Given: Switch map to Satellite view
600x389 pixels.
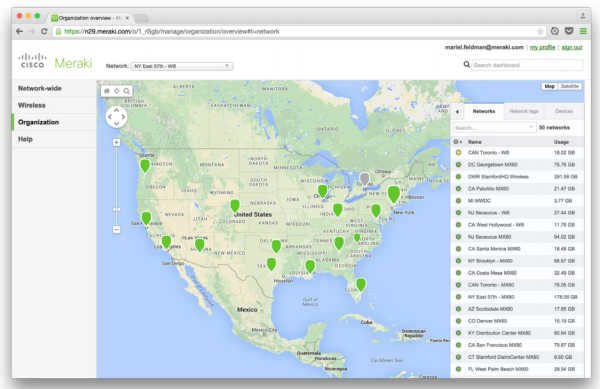Looking at the screenshot, I should 569,86.
